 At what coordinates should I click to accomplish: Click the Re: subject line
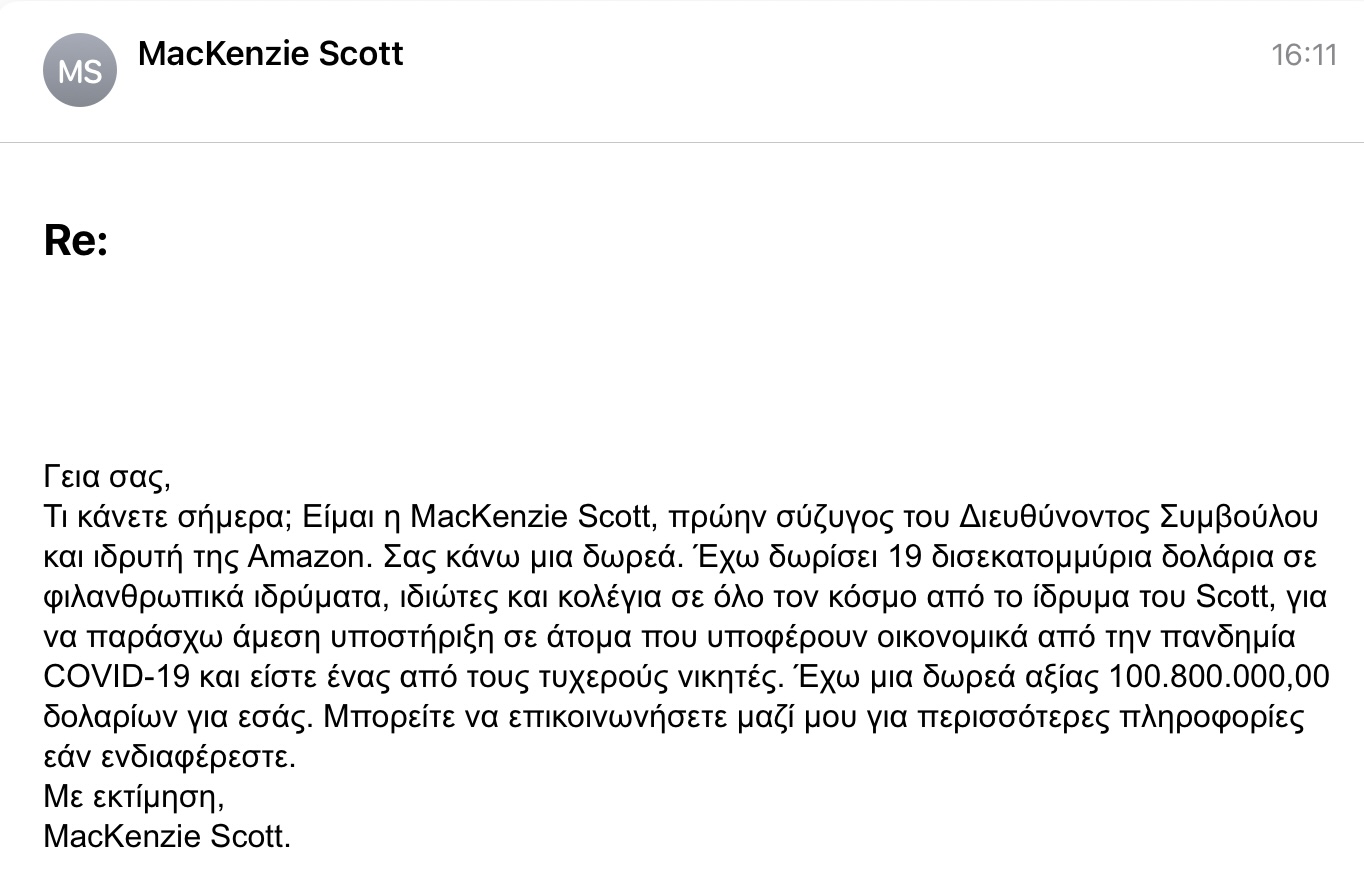[76, 241]
